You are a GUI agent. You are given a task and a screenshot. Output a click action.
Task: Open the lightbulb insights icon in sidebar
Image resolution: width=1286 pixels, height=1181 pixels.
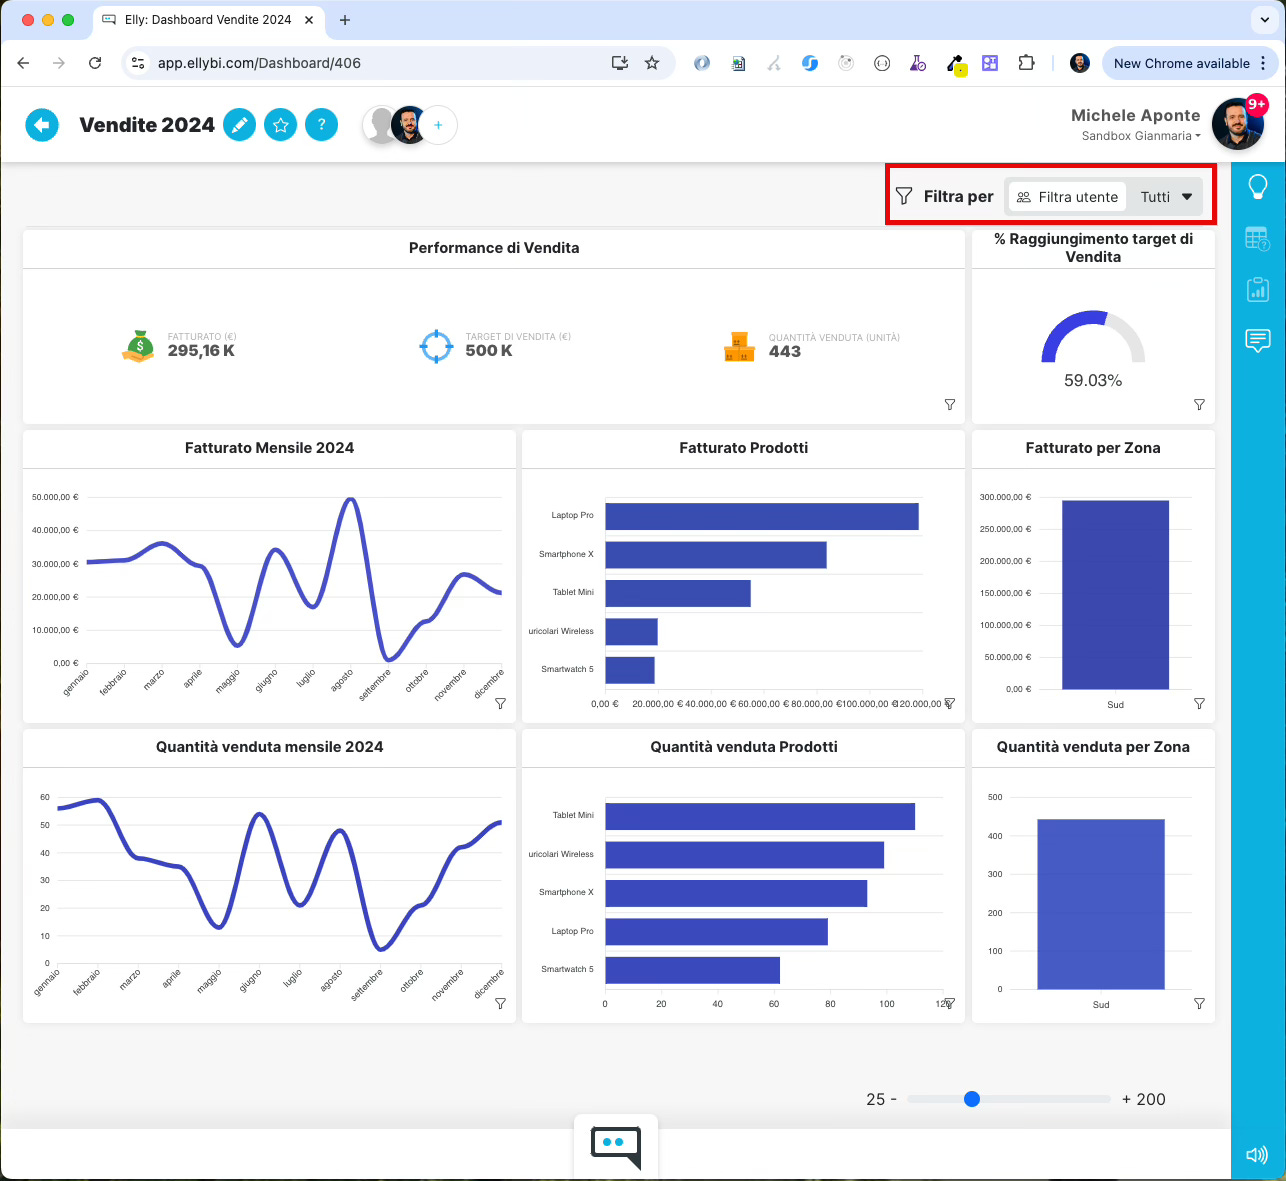tap(1258, 186)
